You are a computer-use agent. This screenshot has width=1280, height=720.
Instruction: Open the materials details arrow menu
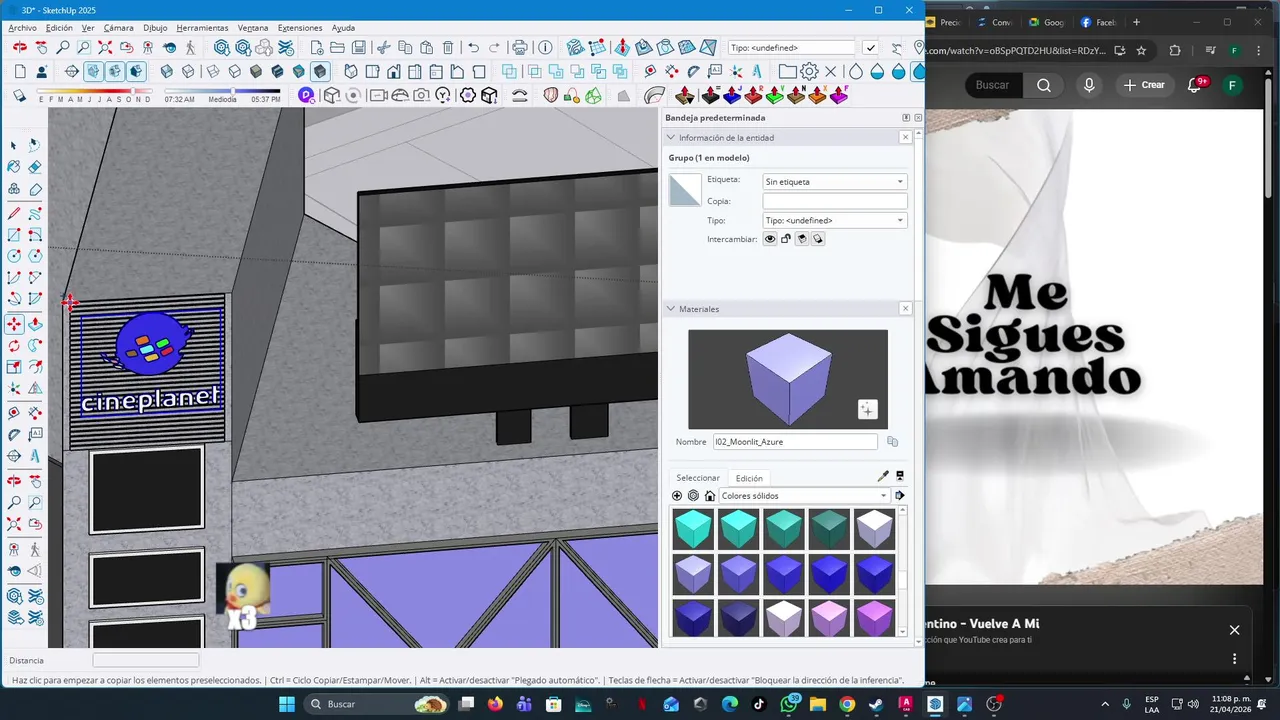900,496
